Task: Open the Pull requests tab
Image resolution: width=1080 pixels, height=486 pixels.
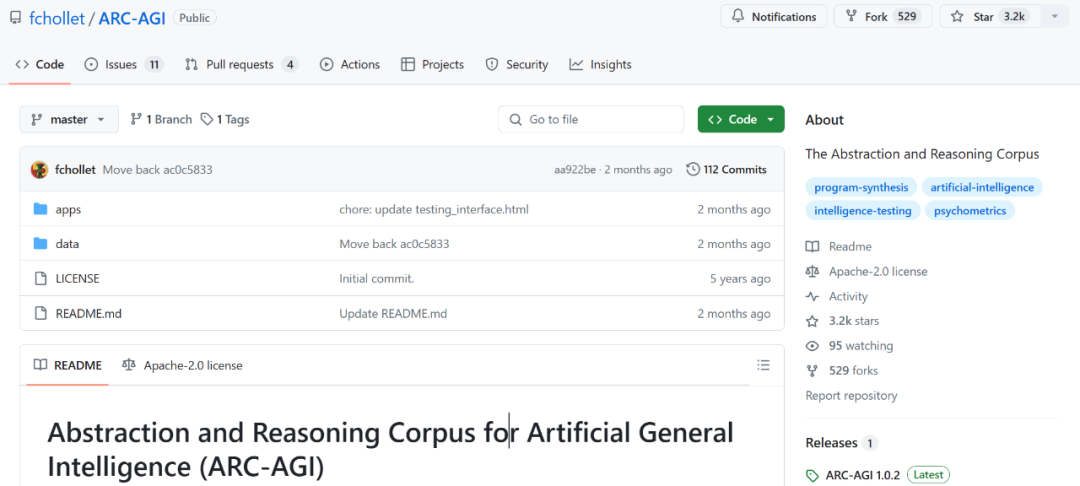Action: [x=241, y=65]
